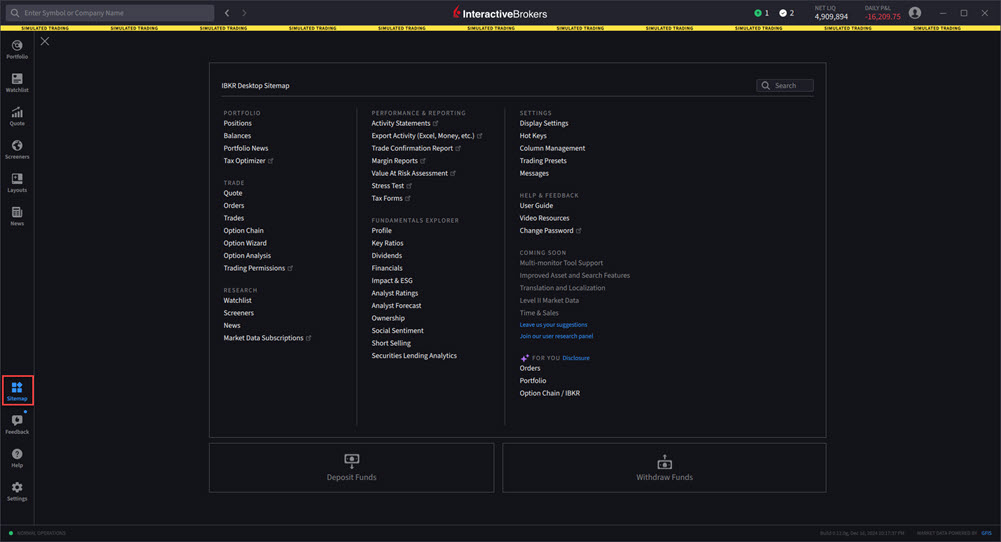Open Profile under Fundamentals Explorer
Screen dimensions: 1001x542
point(382,230)
